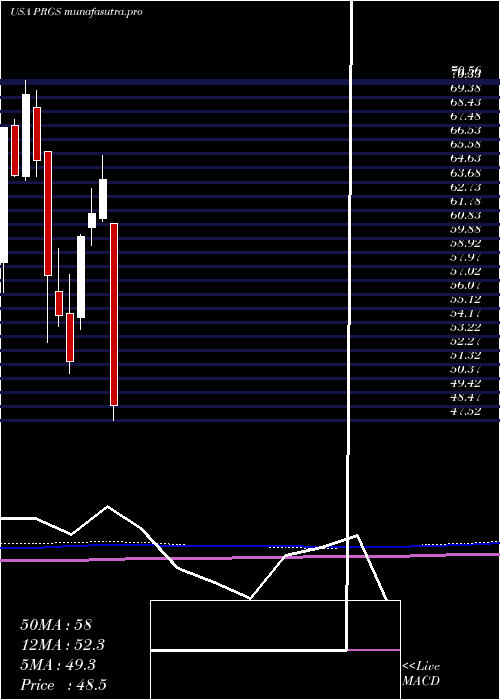This screenshot has width=500, height=700.
Task: Click the 12MA : 52.3 readout
Action: click(x=63, y=645)
